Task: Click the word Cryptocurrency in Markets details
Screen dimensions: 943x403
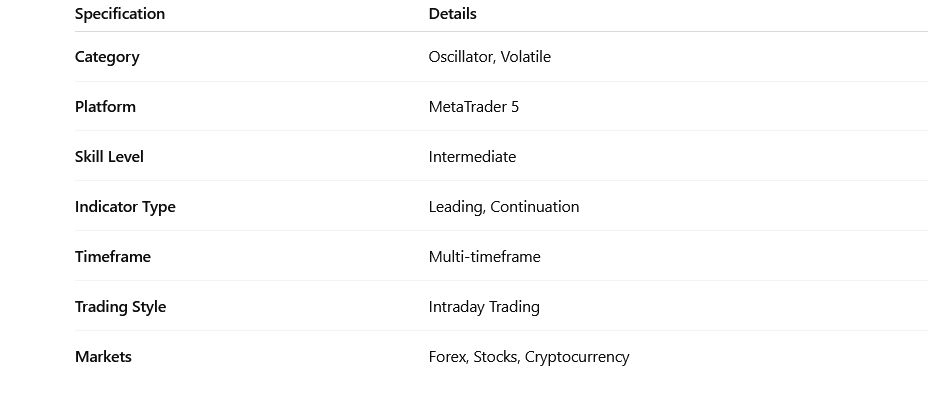Action: [577, 357]
